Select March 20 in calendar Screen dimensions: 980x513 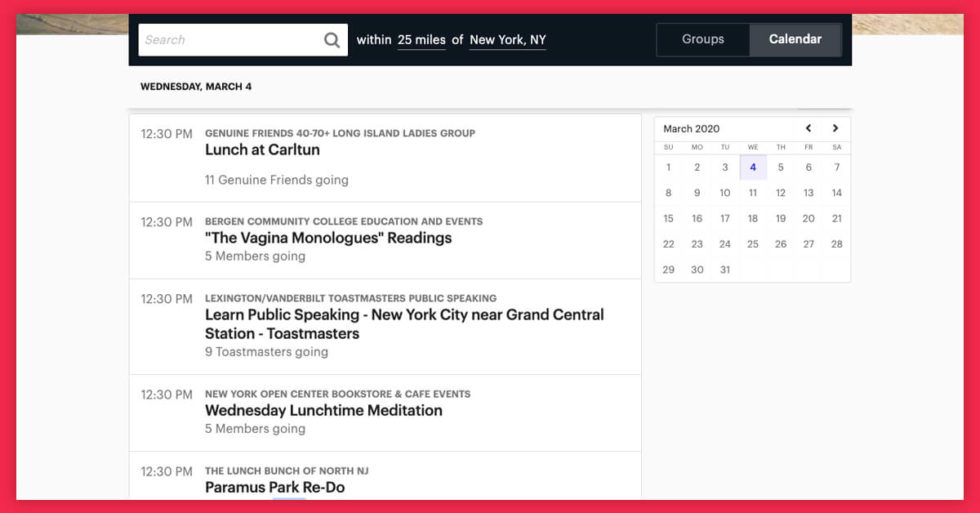coord(809,219)
